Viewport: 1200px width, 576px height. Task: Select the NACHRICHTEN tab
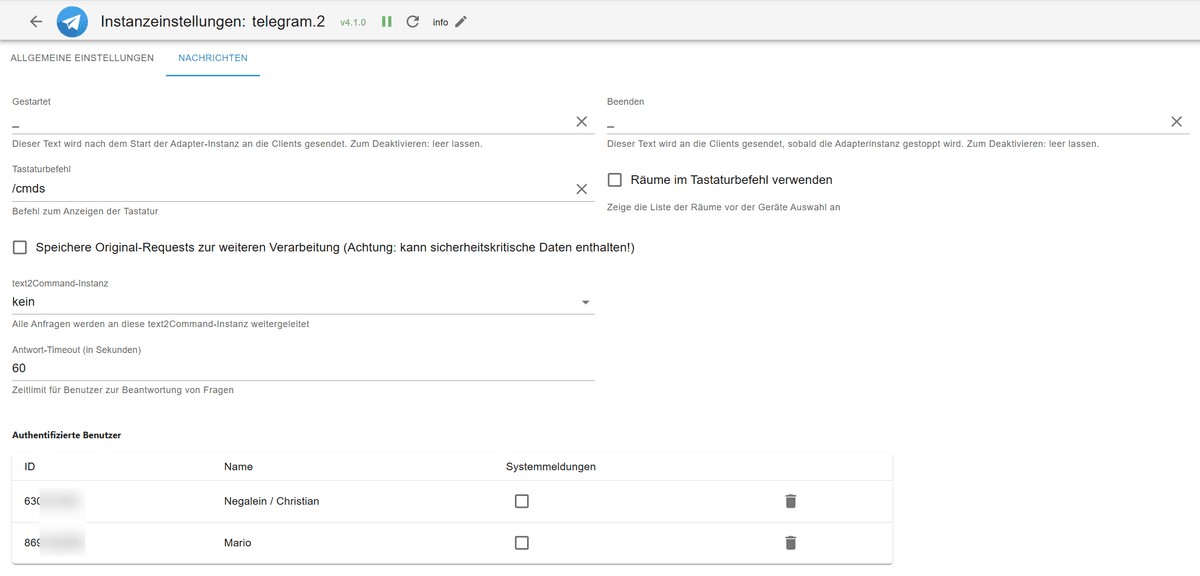tap(212, 58)
